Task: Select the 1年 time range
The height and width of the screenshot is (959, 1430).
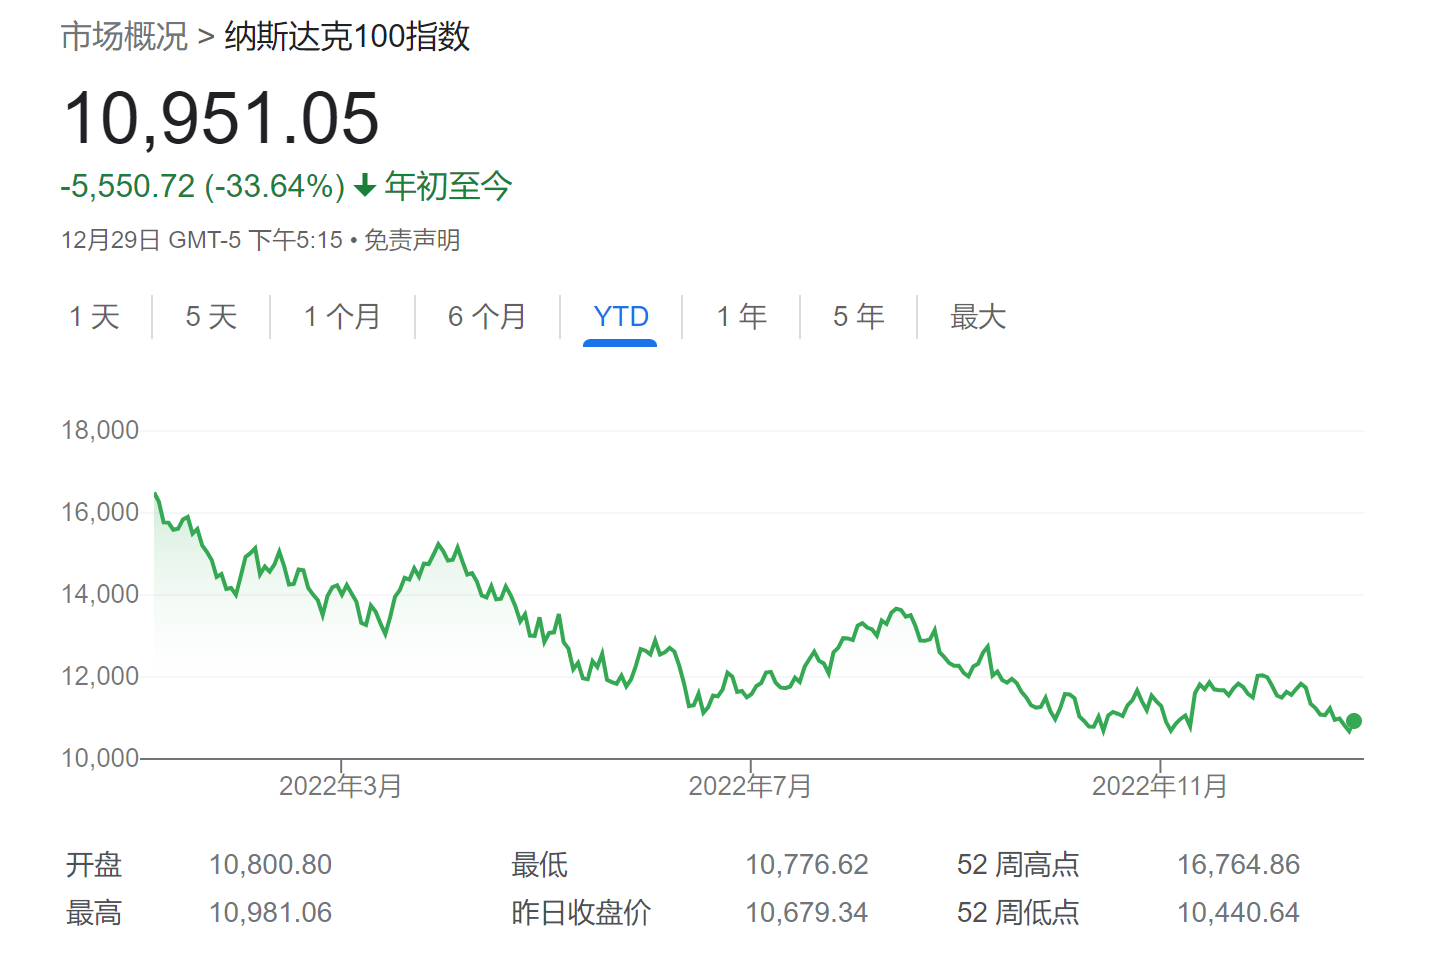Action: click(x=740, y=316)
